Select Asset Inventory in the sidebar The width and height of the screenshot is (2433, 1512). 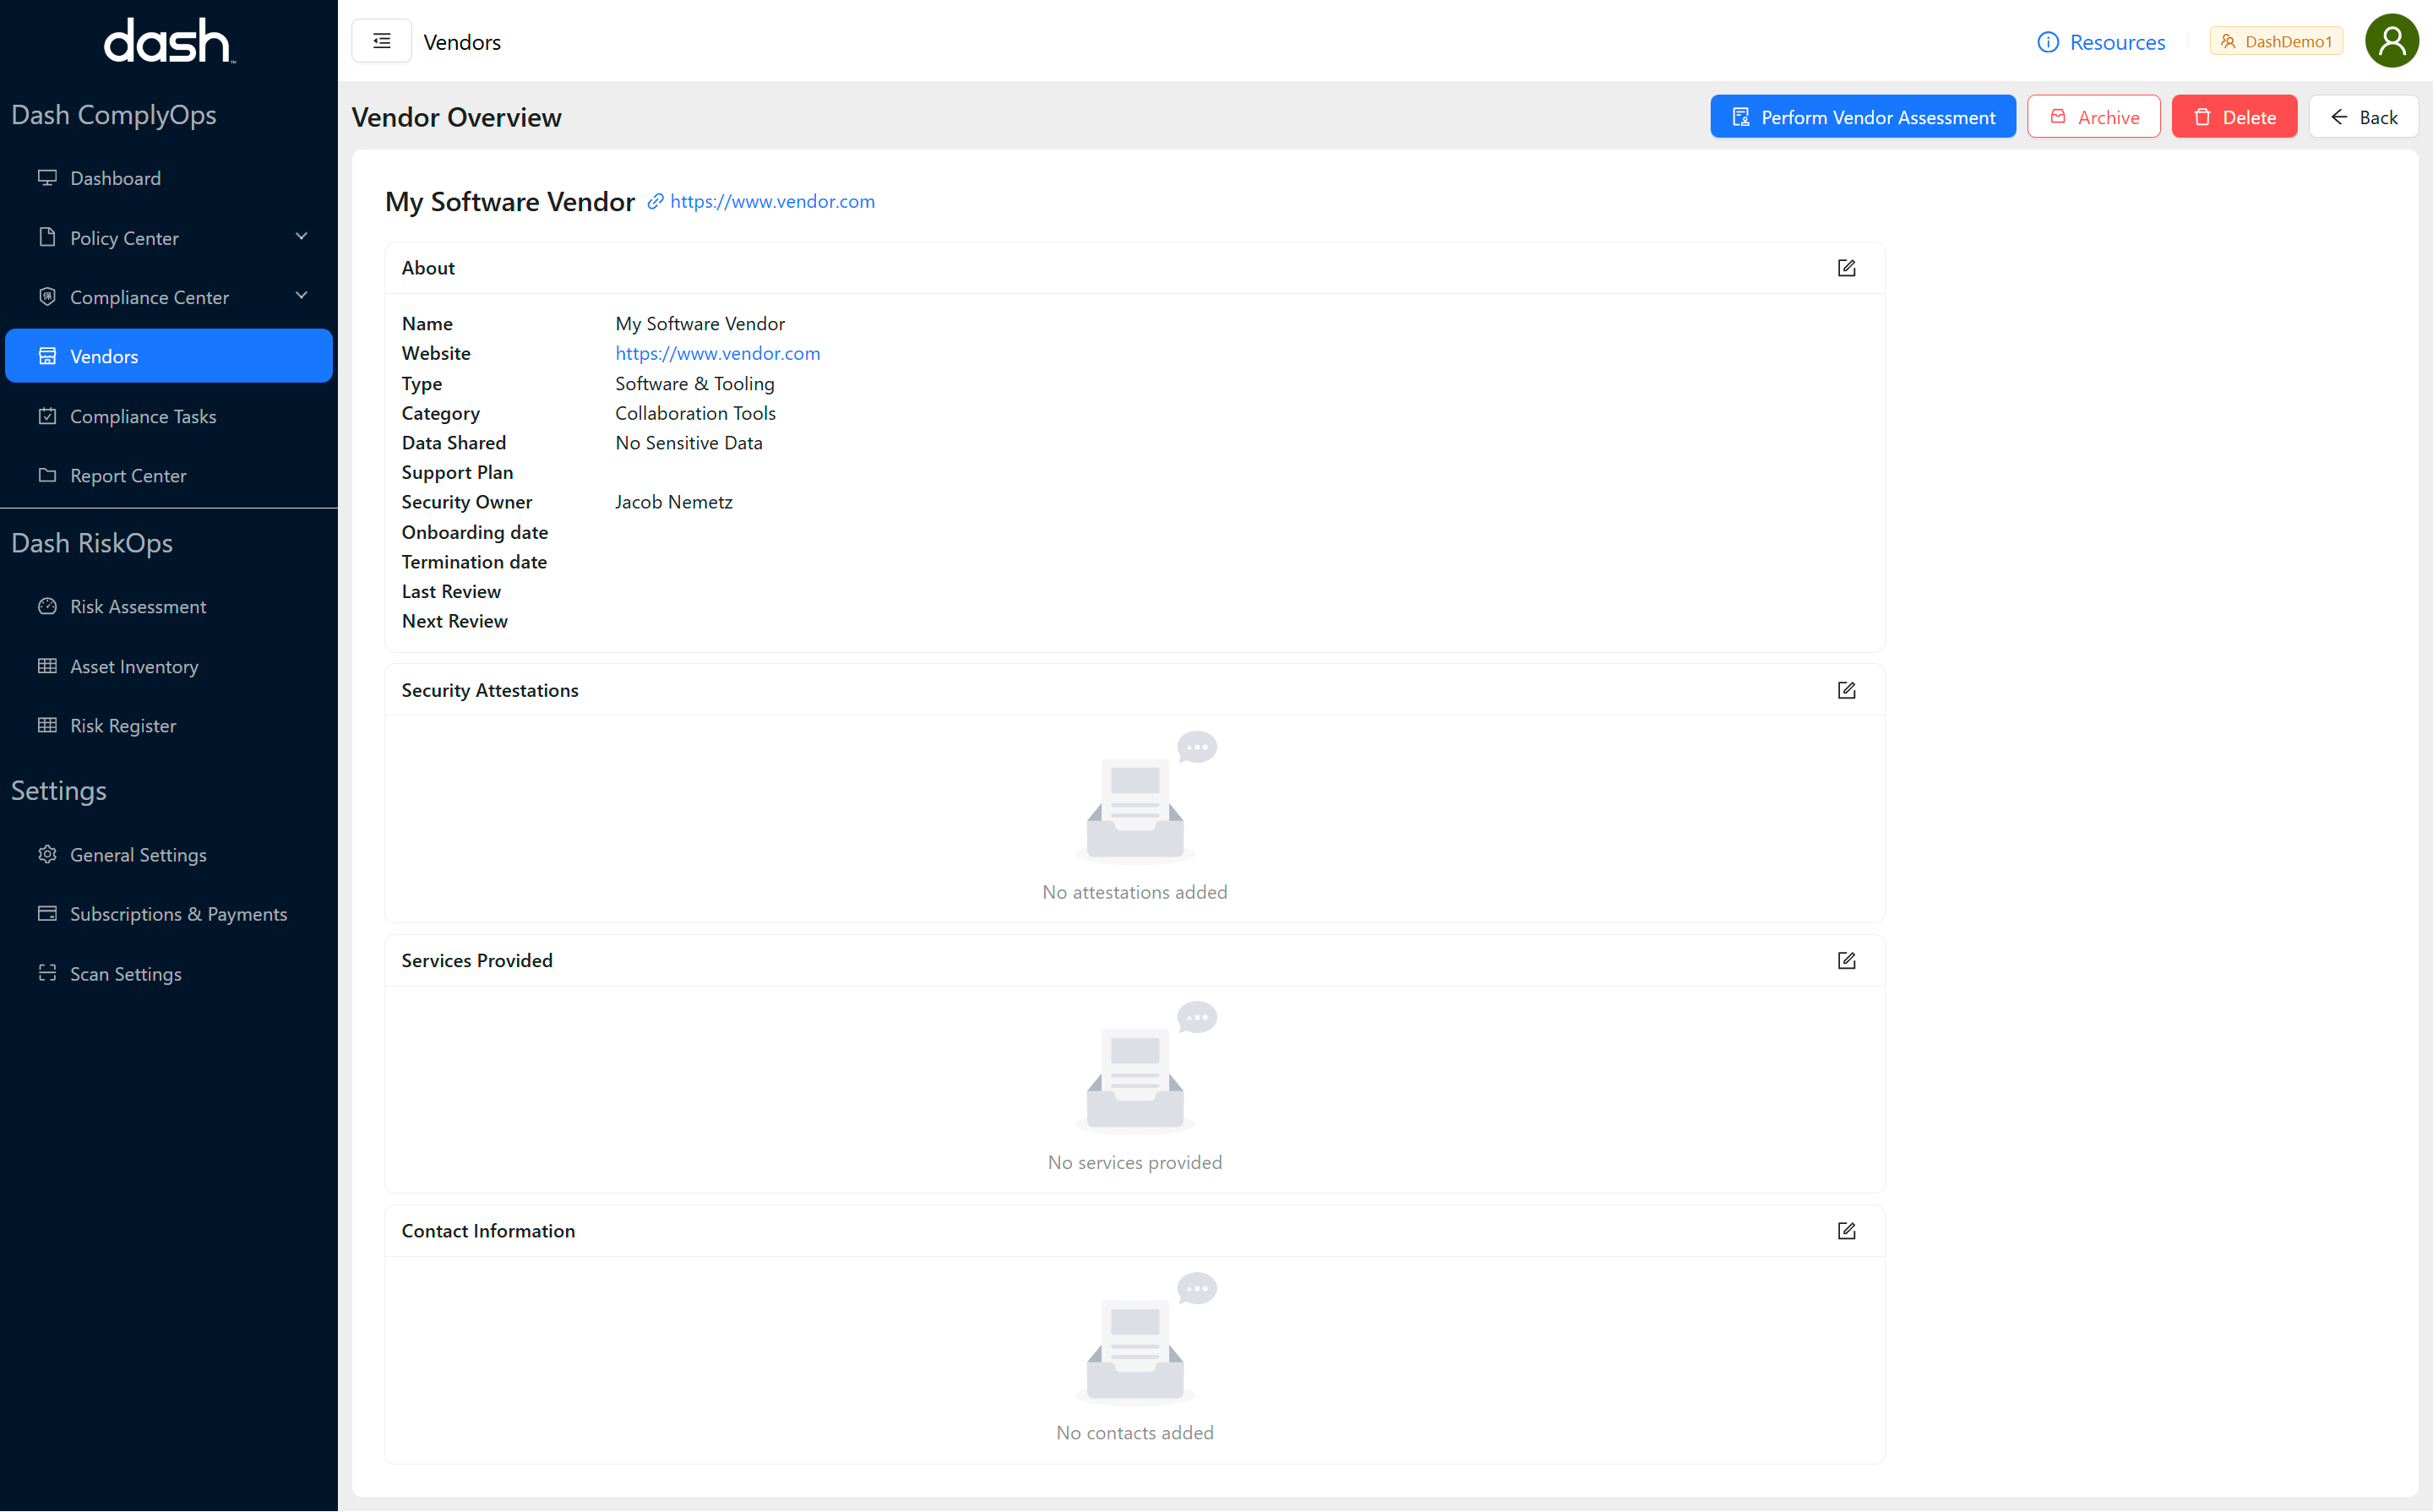tap(134, 666)
